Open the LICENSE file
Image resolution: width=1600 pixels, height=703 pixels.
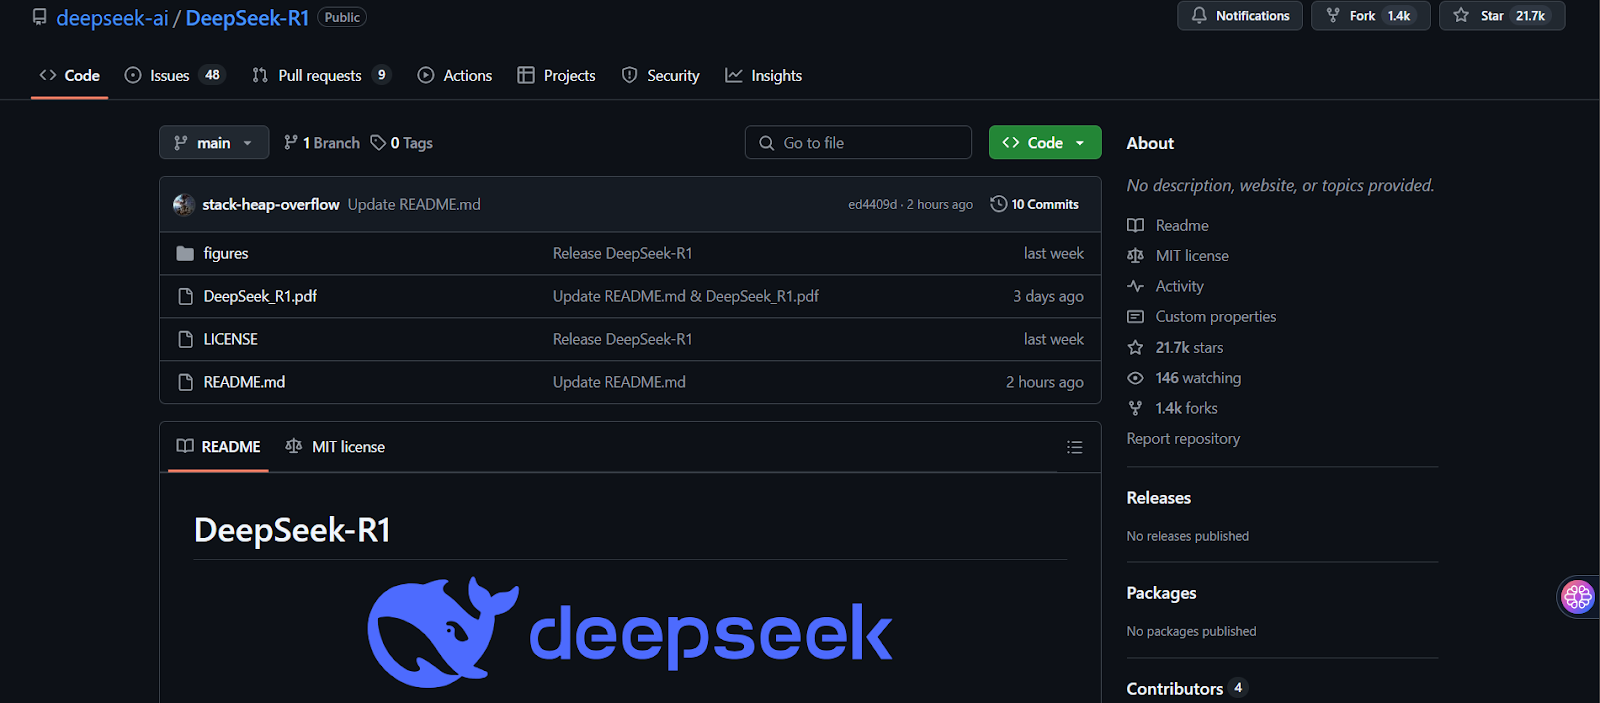231,340
